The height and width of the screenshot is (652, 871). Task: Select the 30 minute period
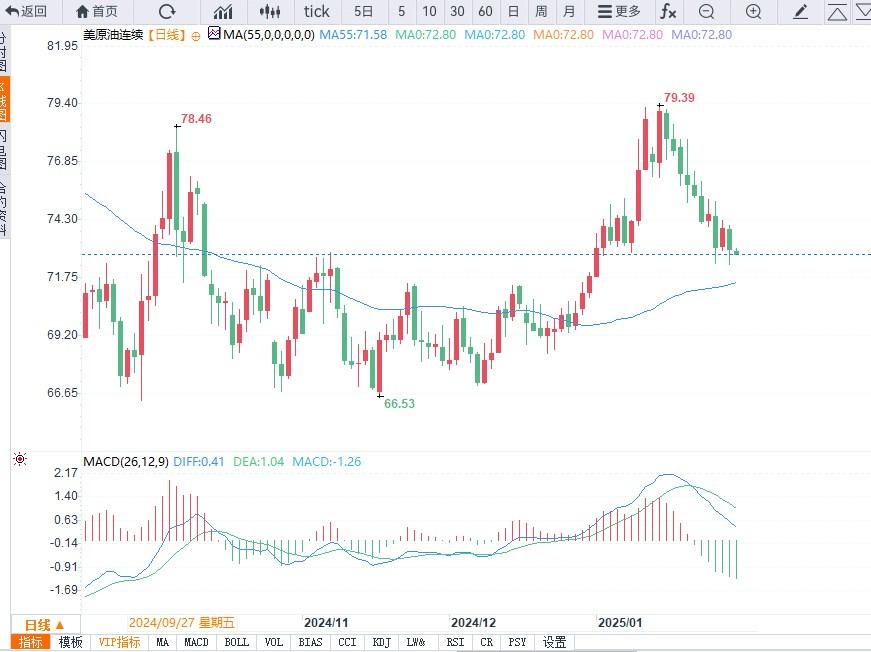(x=457, y=11)
